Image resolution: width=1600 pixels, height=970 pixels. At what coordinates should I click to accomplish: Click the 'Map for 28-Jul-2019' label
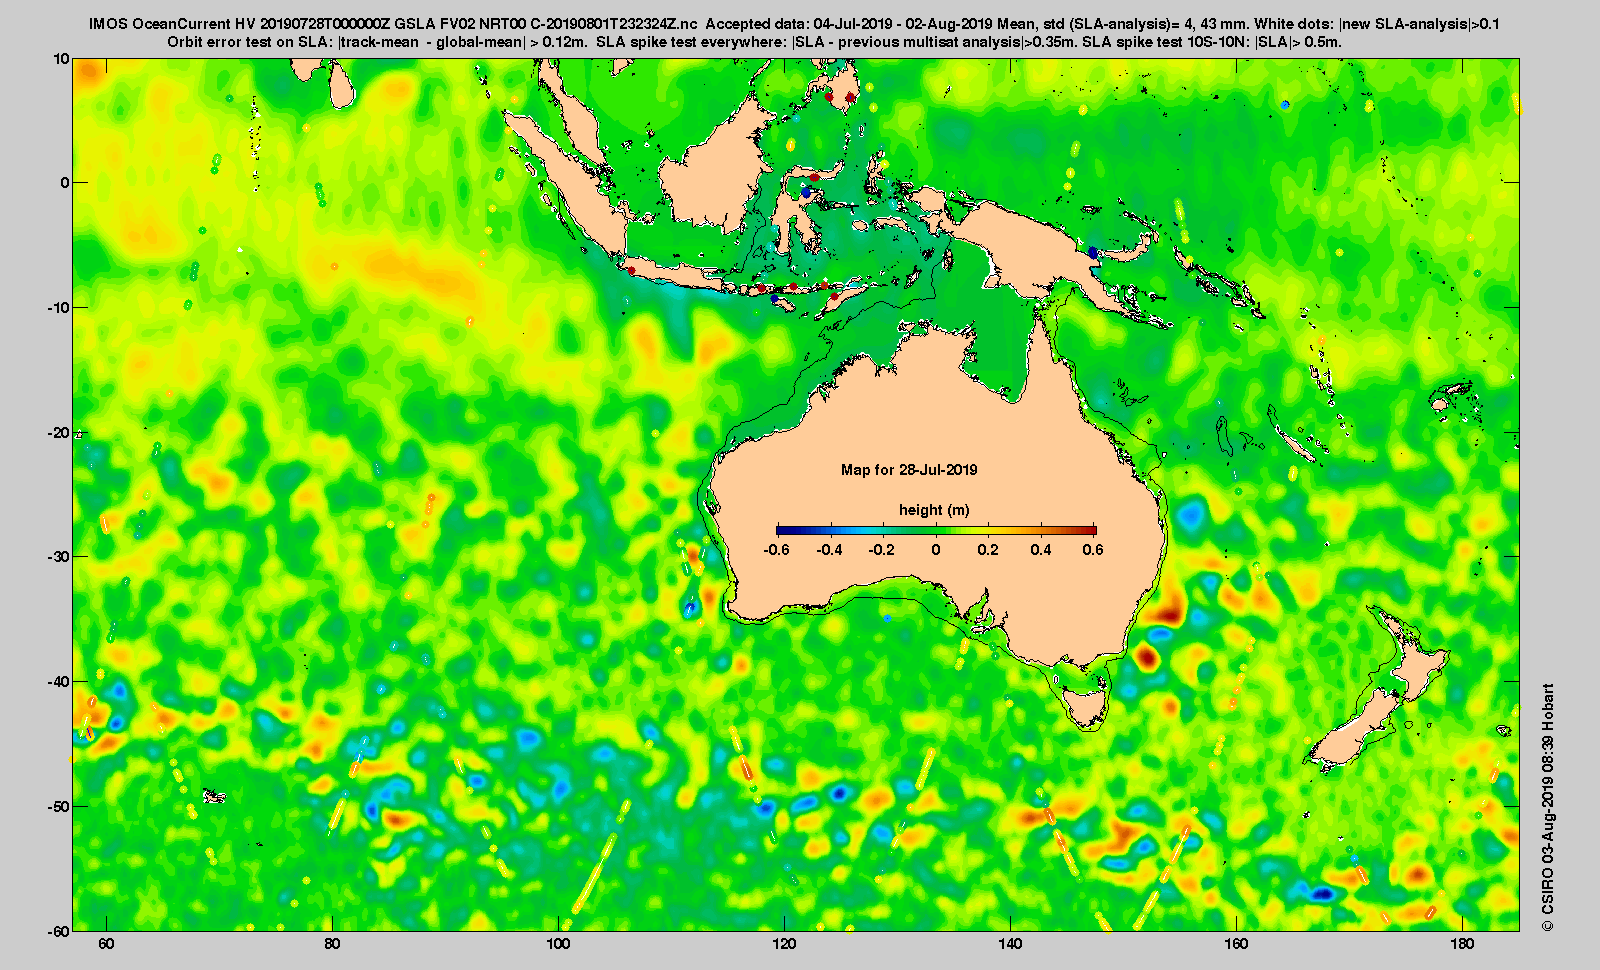tap(909, 469)
